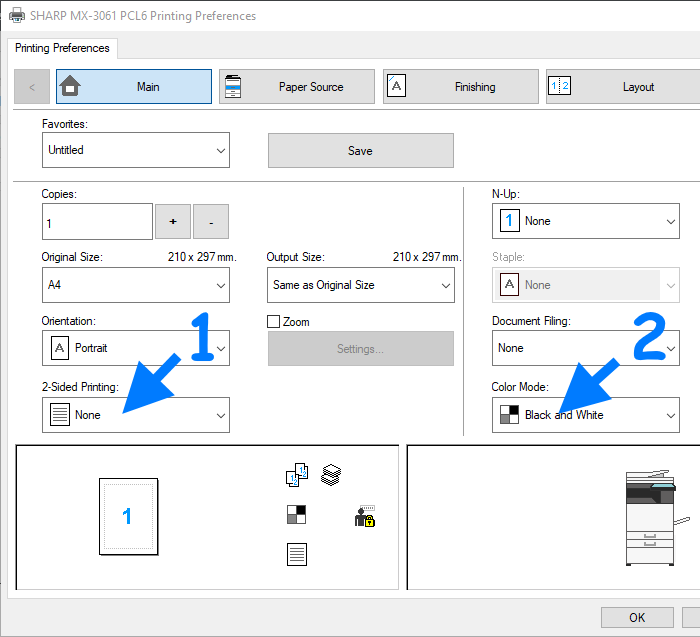Image resolution: width=700 pixels, height=637 pixels.
Task: Open the greyed-out Staple dropdown
Action: coord(586,285)
